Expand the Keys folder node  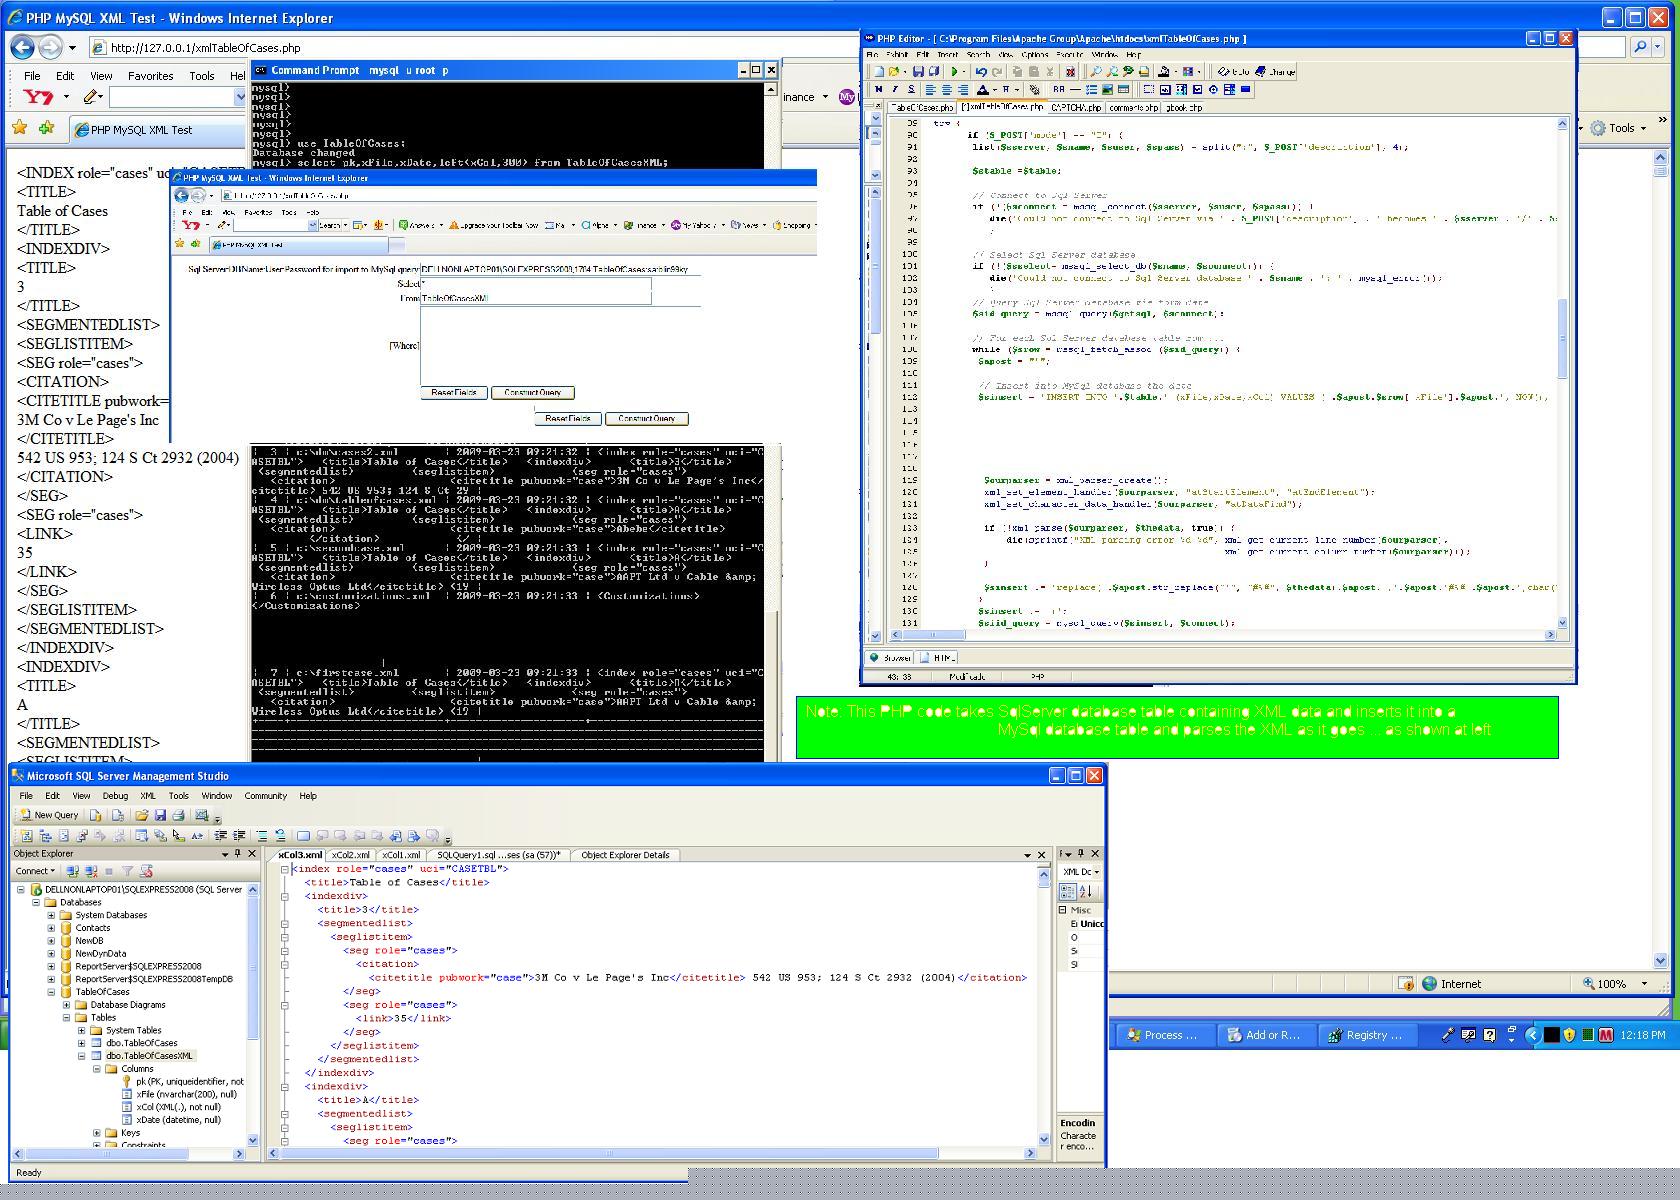click(x=97, y=1133)
